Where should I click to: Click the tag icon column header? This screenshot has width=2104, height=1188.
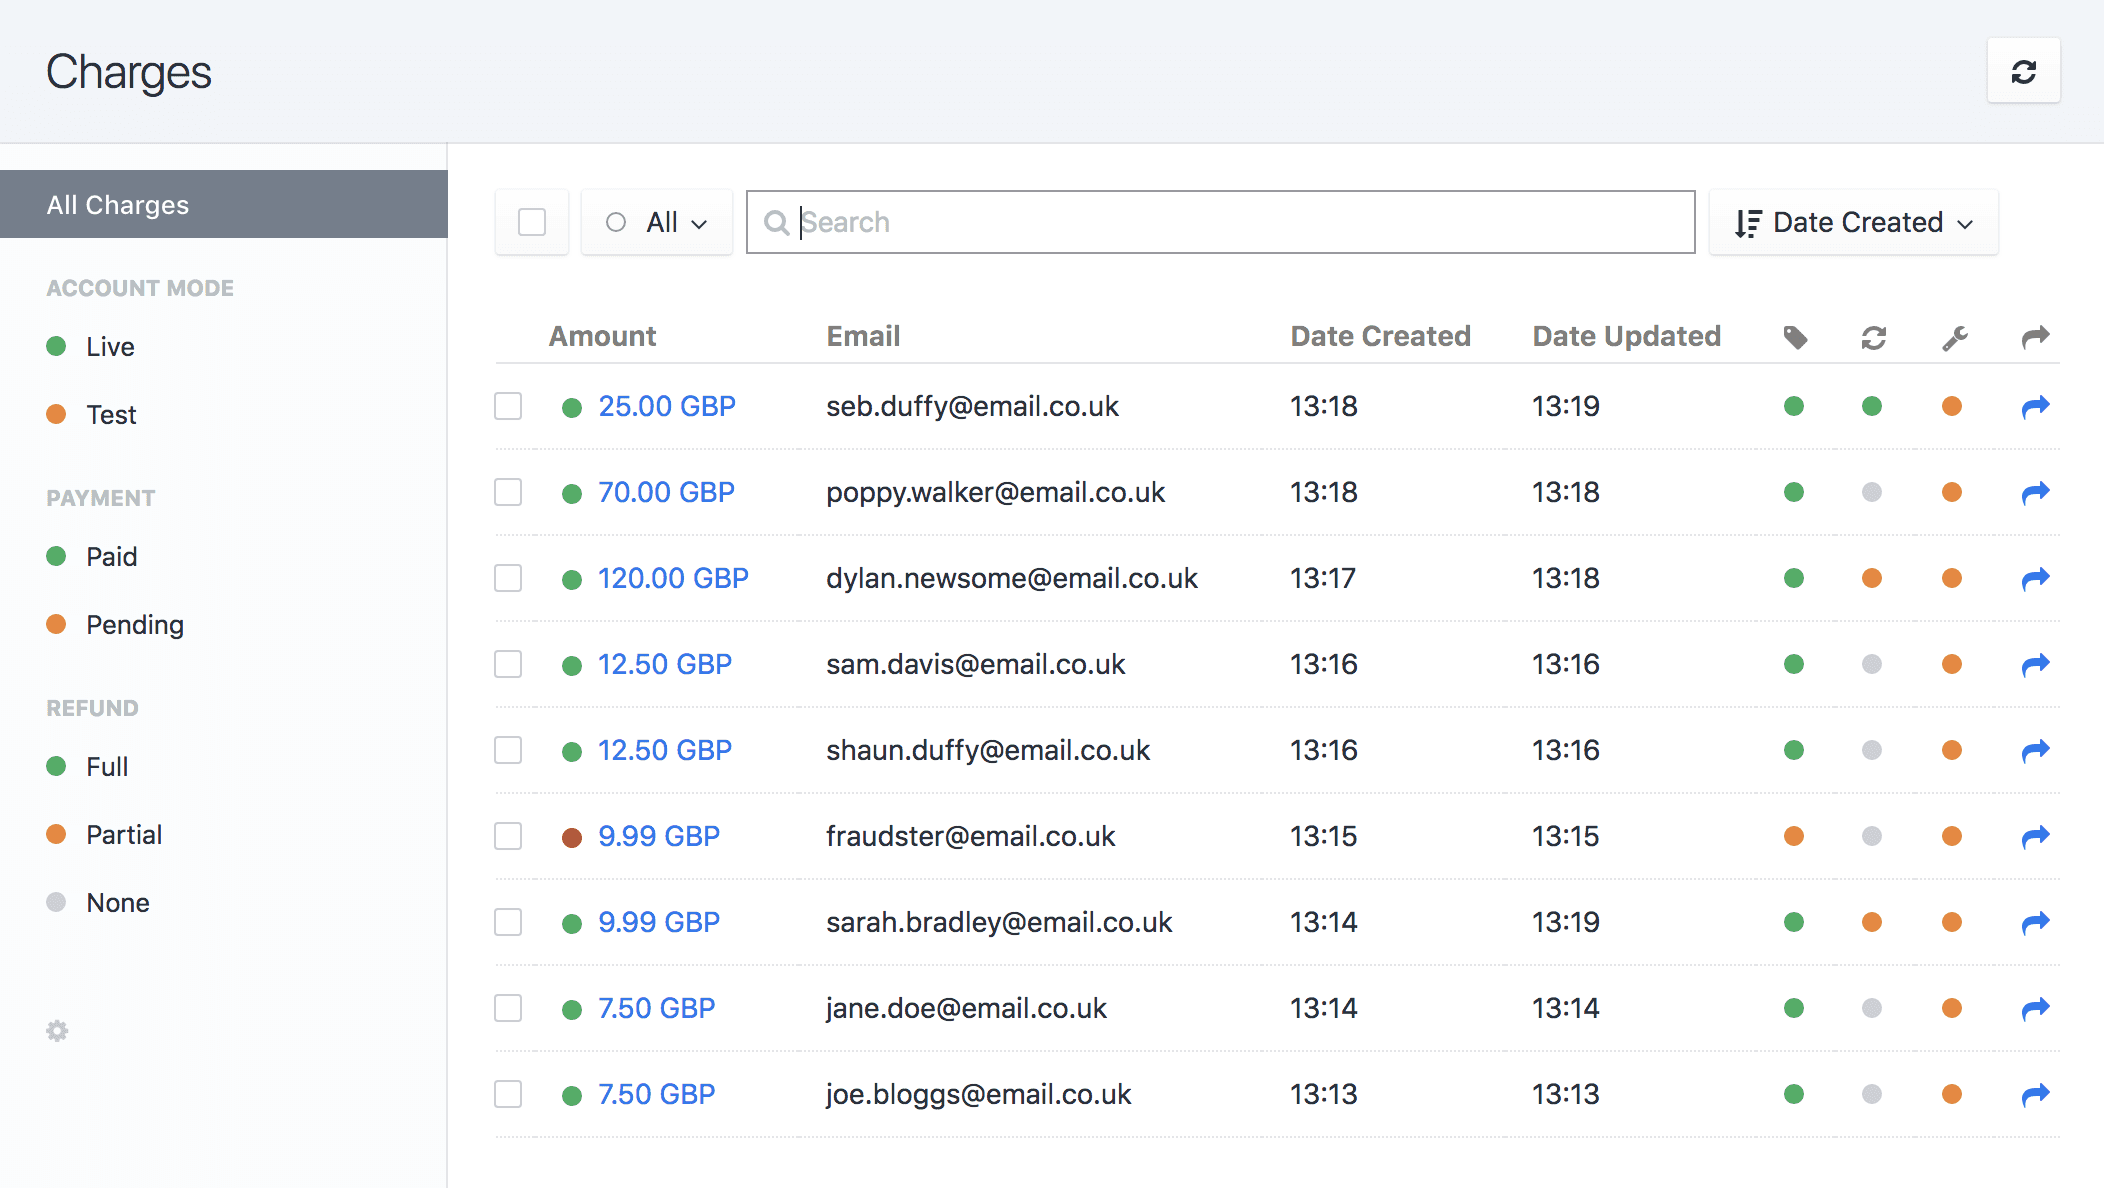pos(1795,337)
